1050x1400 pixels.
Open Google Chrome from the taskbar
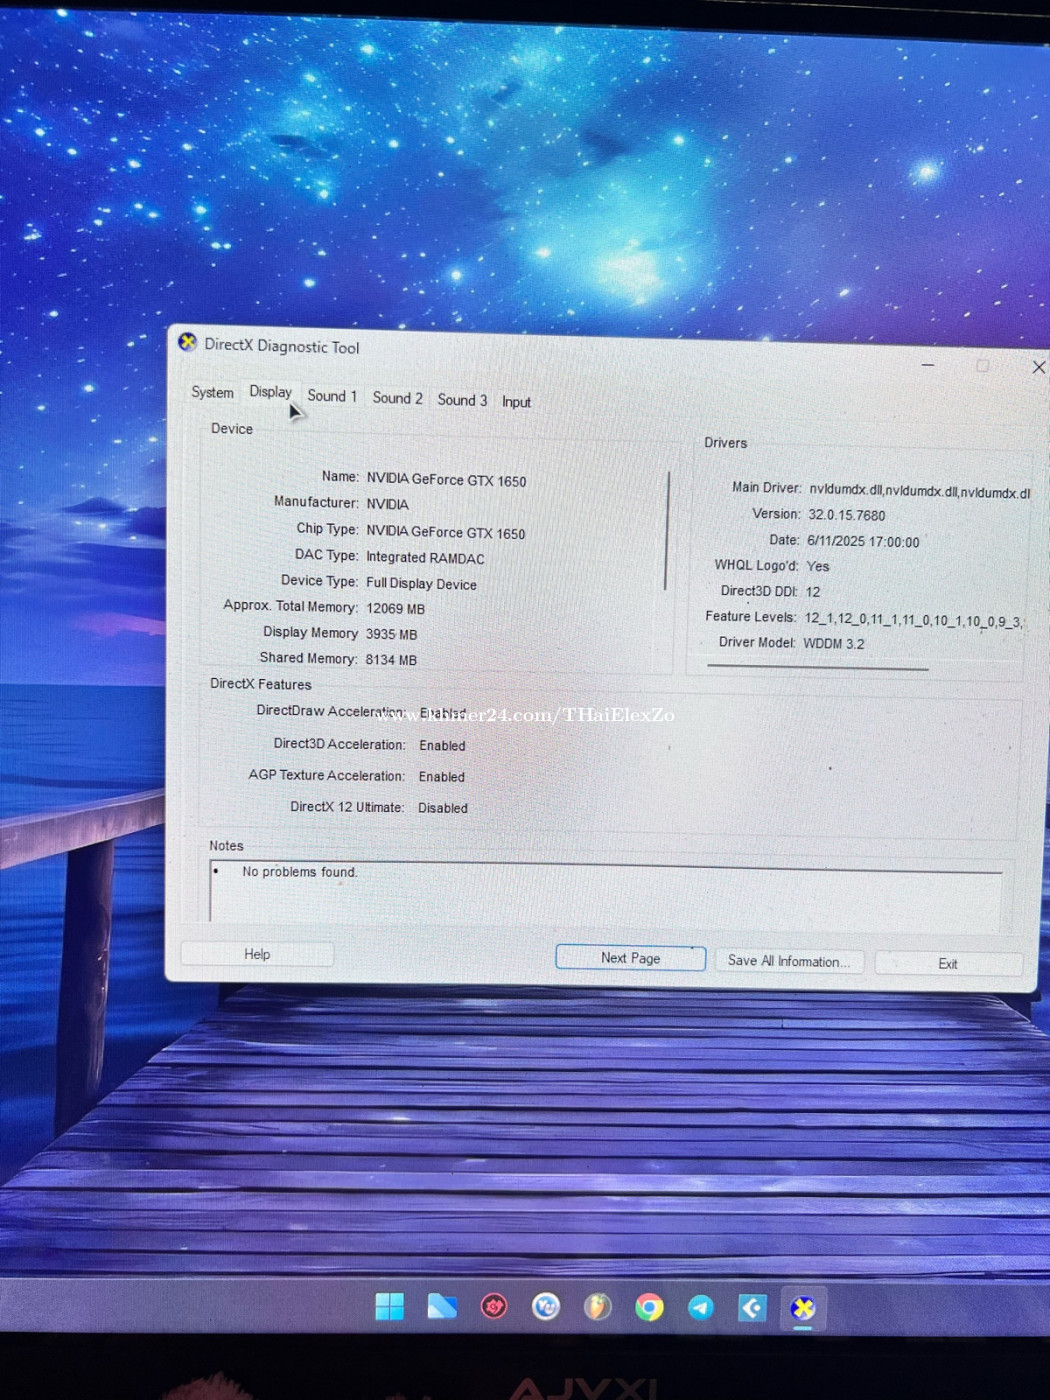coord(650,1306)
